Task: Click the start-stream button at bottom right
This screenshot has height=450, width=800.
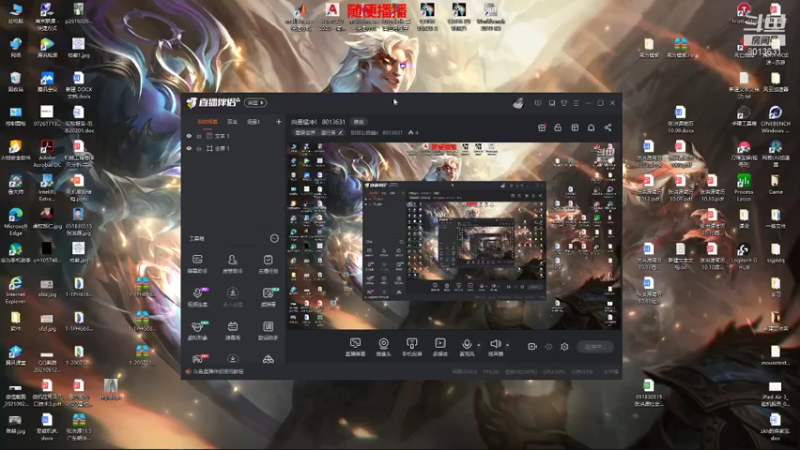Action: pyautogui.click(x=595, y=347)
